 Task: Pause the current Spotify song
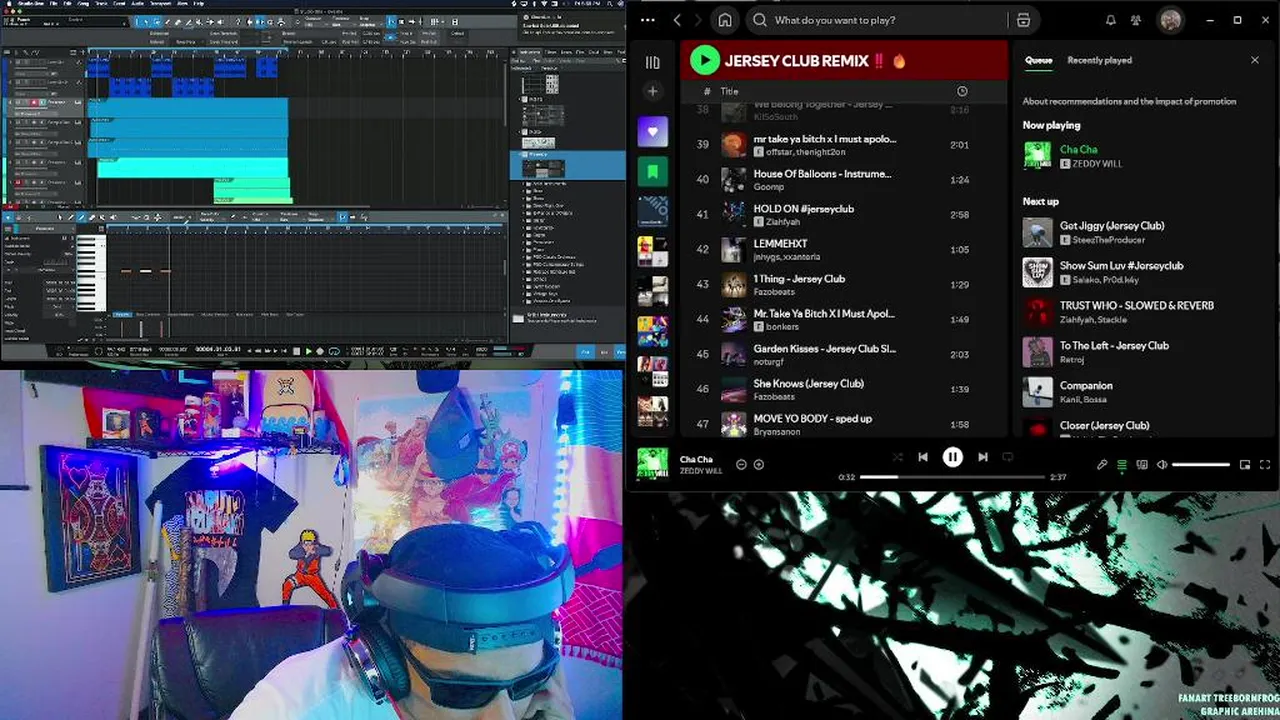(x=952, y=457)
